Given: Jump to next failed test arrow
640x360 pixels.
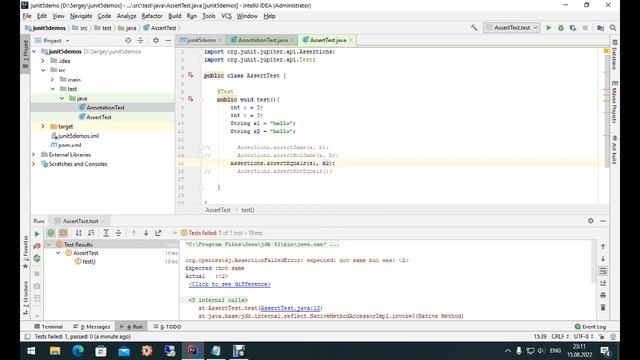Looking at the screenshot, I should pos(146,233).
